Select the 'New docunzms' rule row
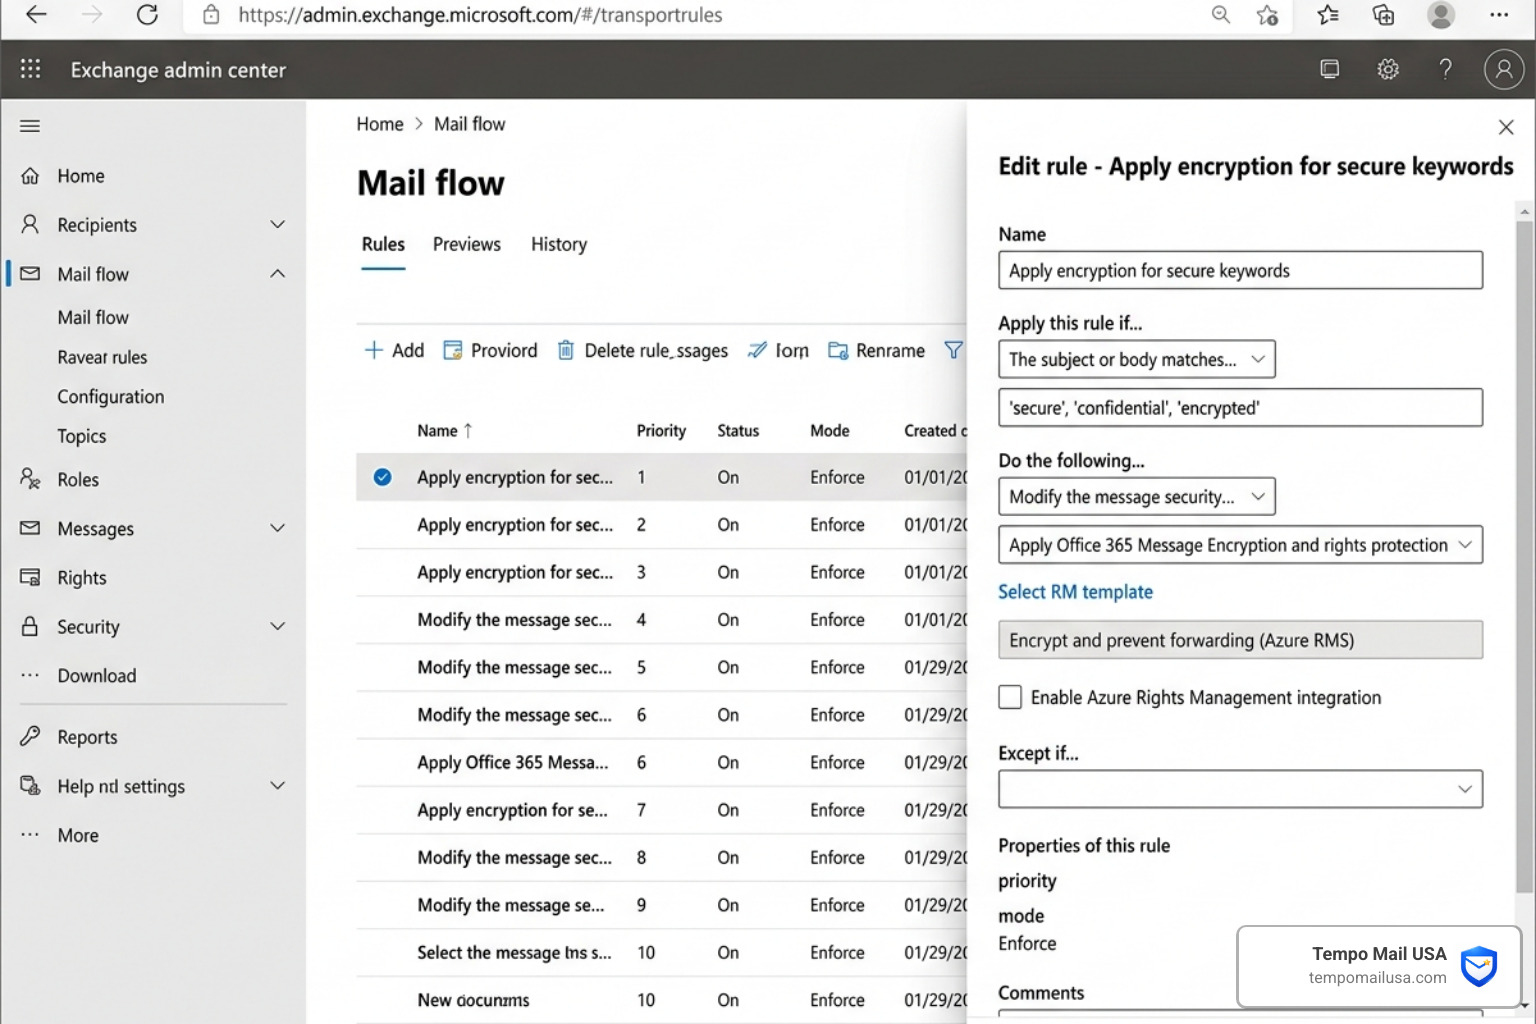The height and width of the screenshot is (1024, 1536). point(662,1000)
